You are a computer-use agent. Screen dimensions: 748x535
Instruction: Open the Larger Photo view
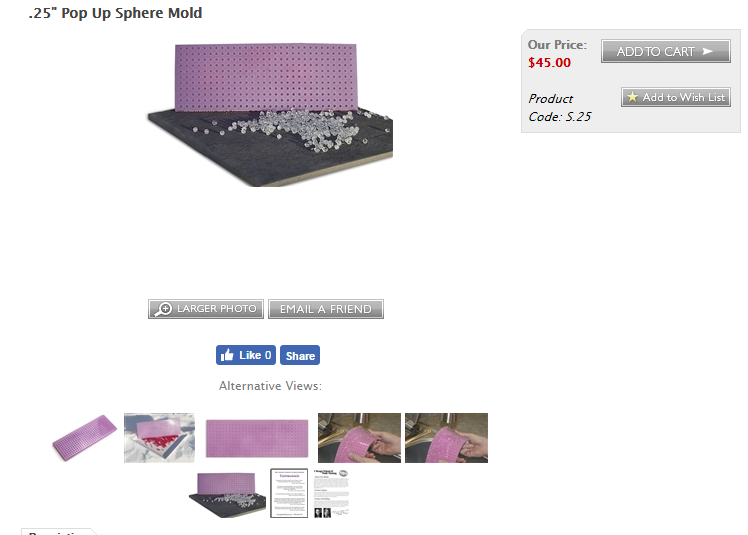[206, 309]
